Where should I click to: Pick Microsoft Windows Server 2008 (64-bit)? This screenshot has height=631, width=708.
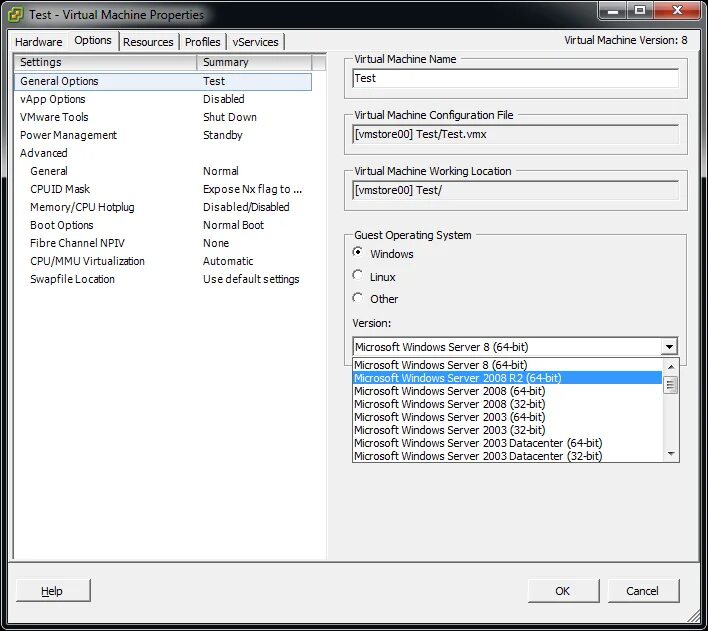click(x=507, y=391)
